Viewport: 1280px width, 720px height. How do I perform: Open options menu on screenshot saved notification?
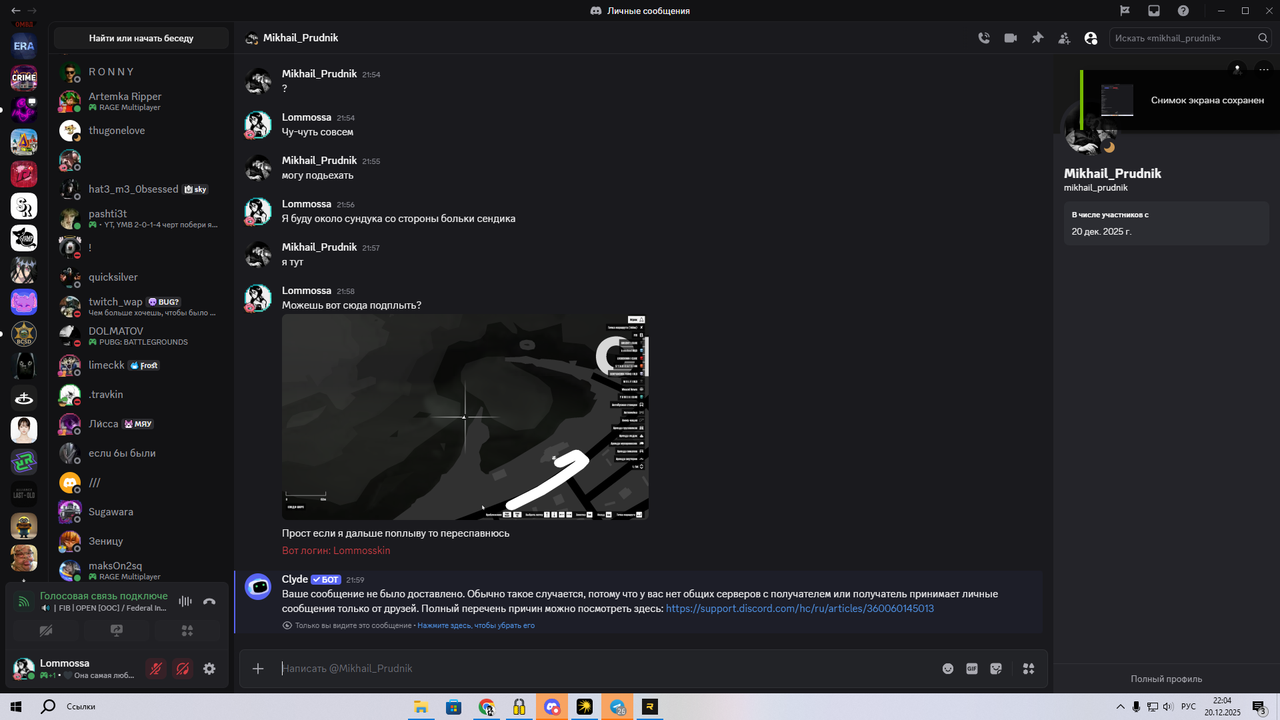click(1264, 69)
